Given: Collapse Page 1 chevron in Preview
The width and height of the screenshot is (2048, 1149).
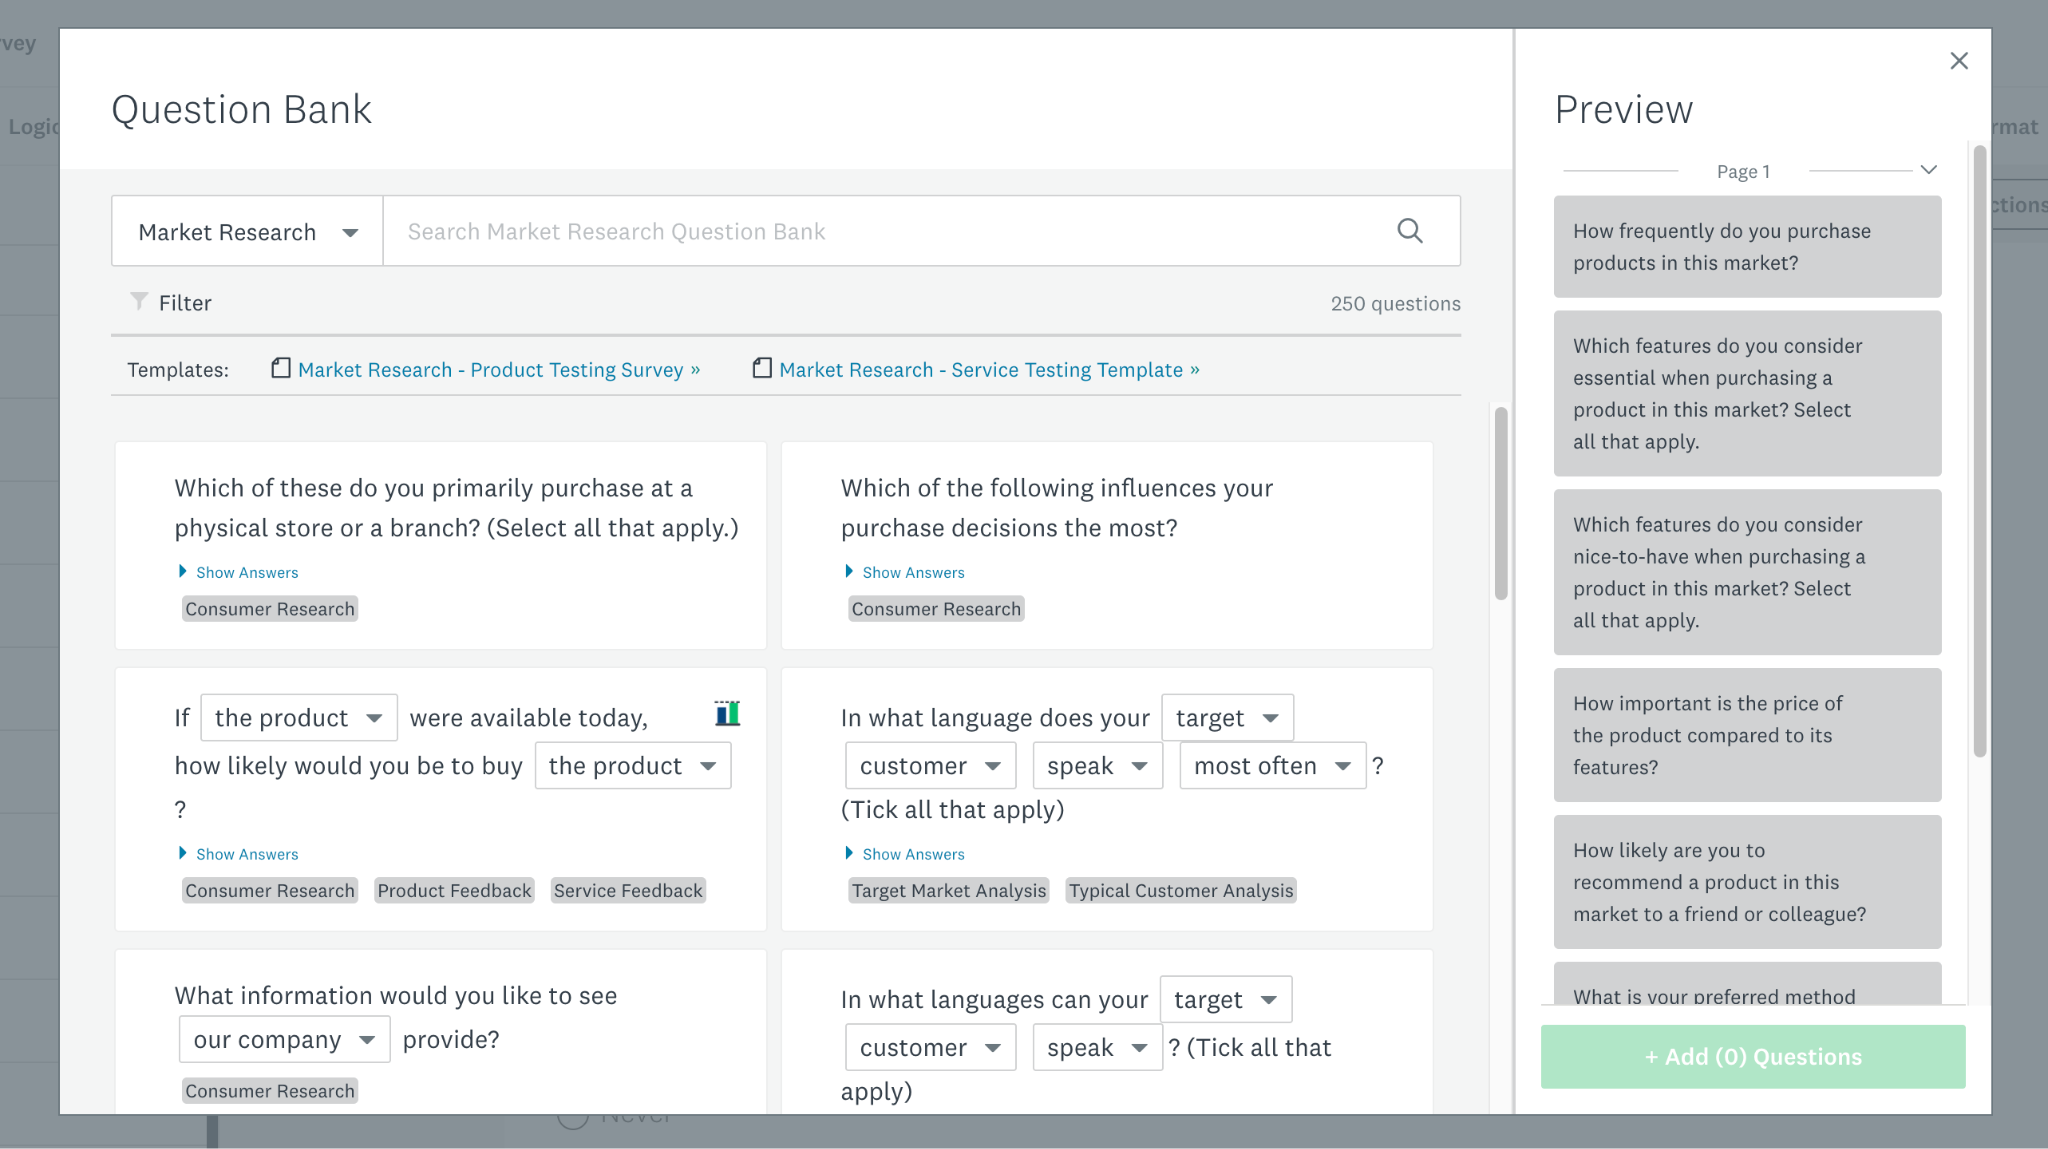Looking at the screenshot, I should click(x=1929, y=170).
